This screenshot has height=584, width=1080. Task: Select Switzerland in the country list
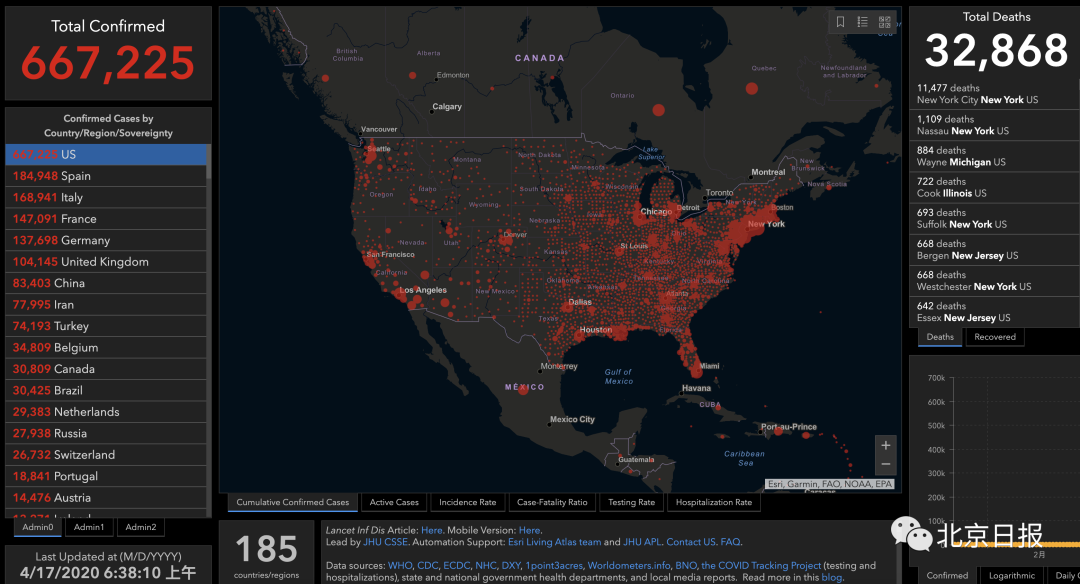105,455
